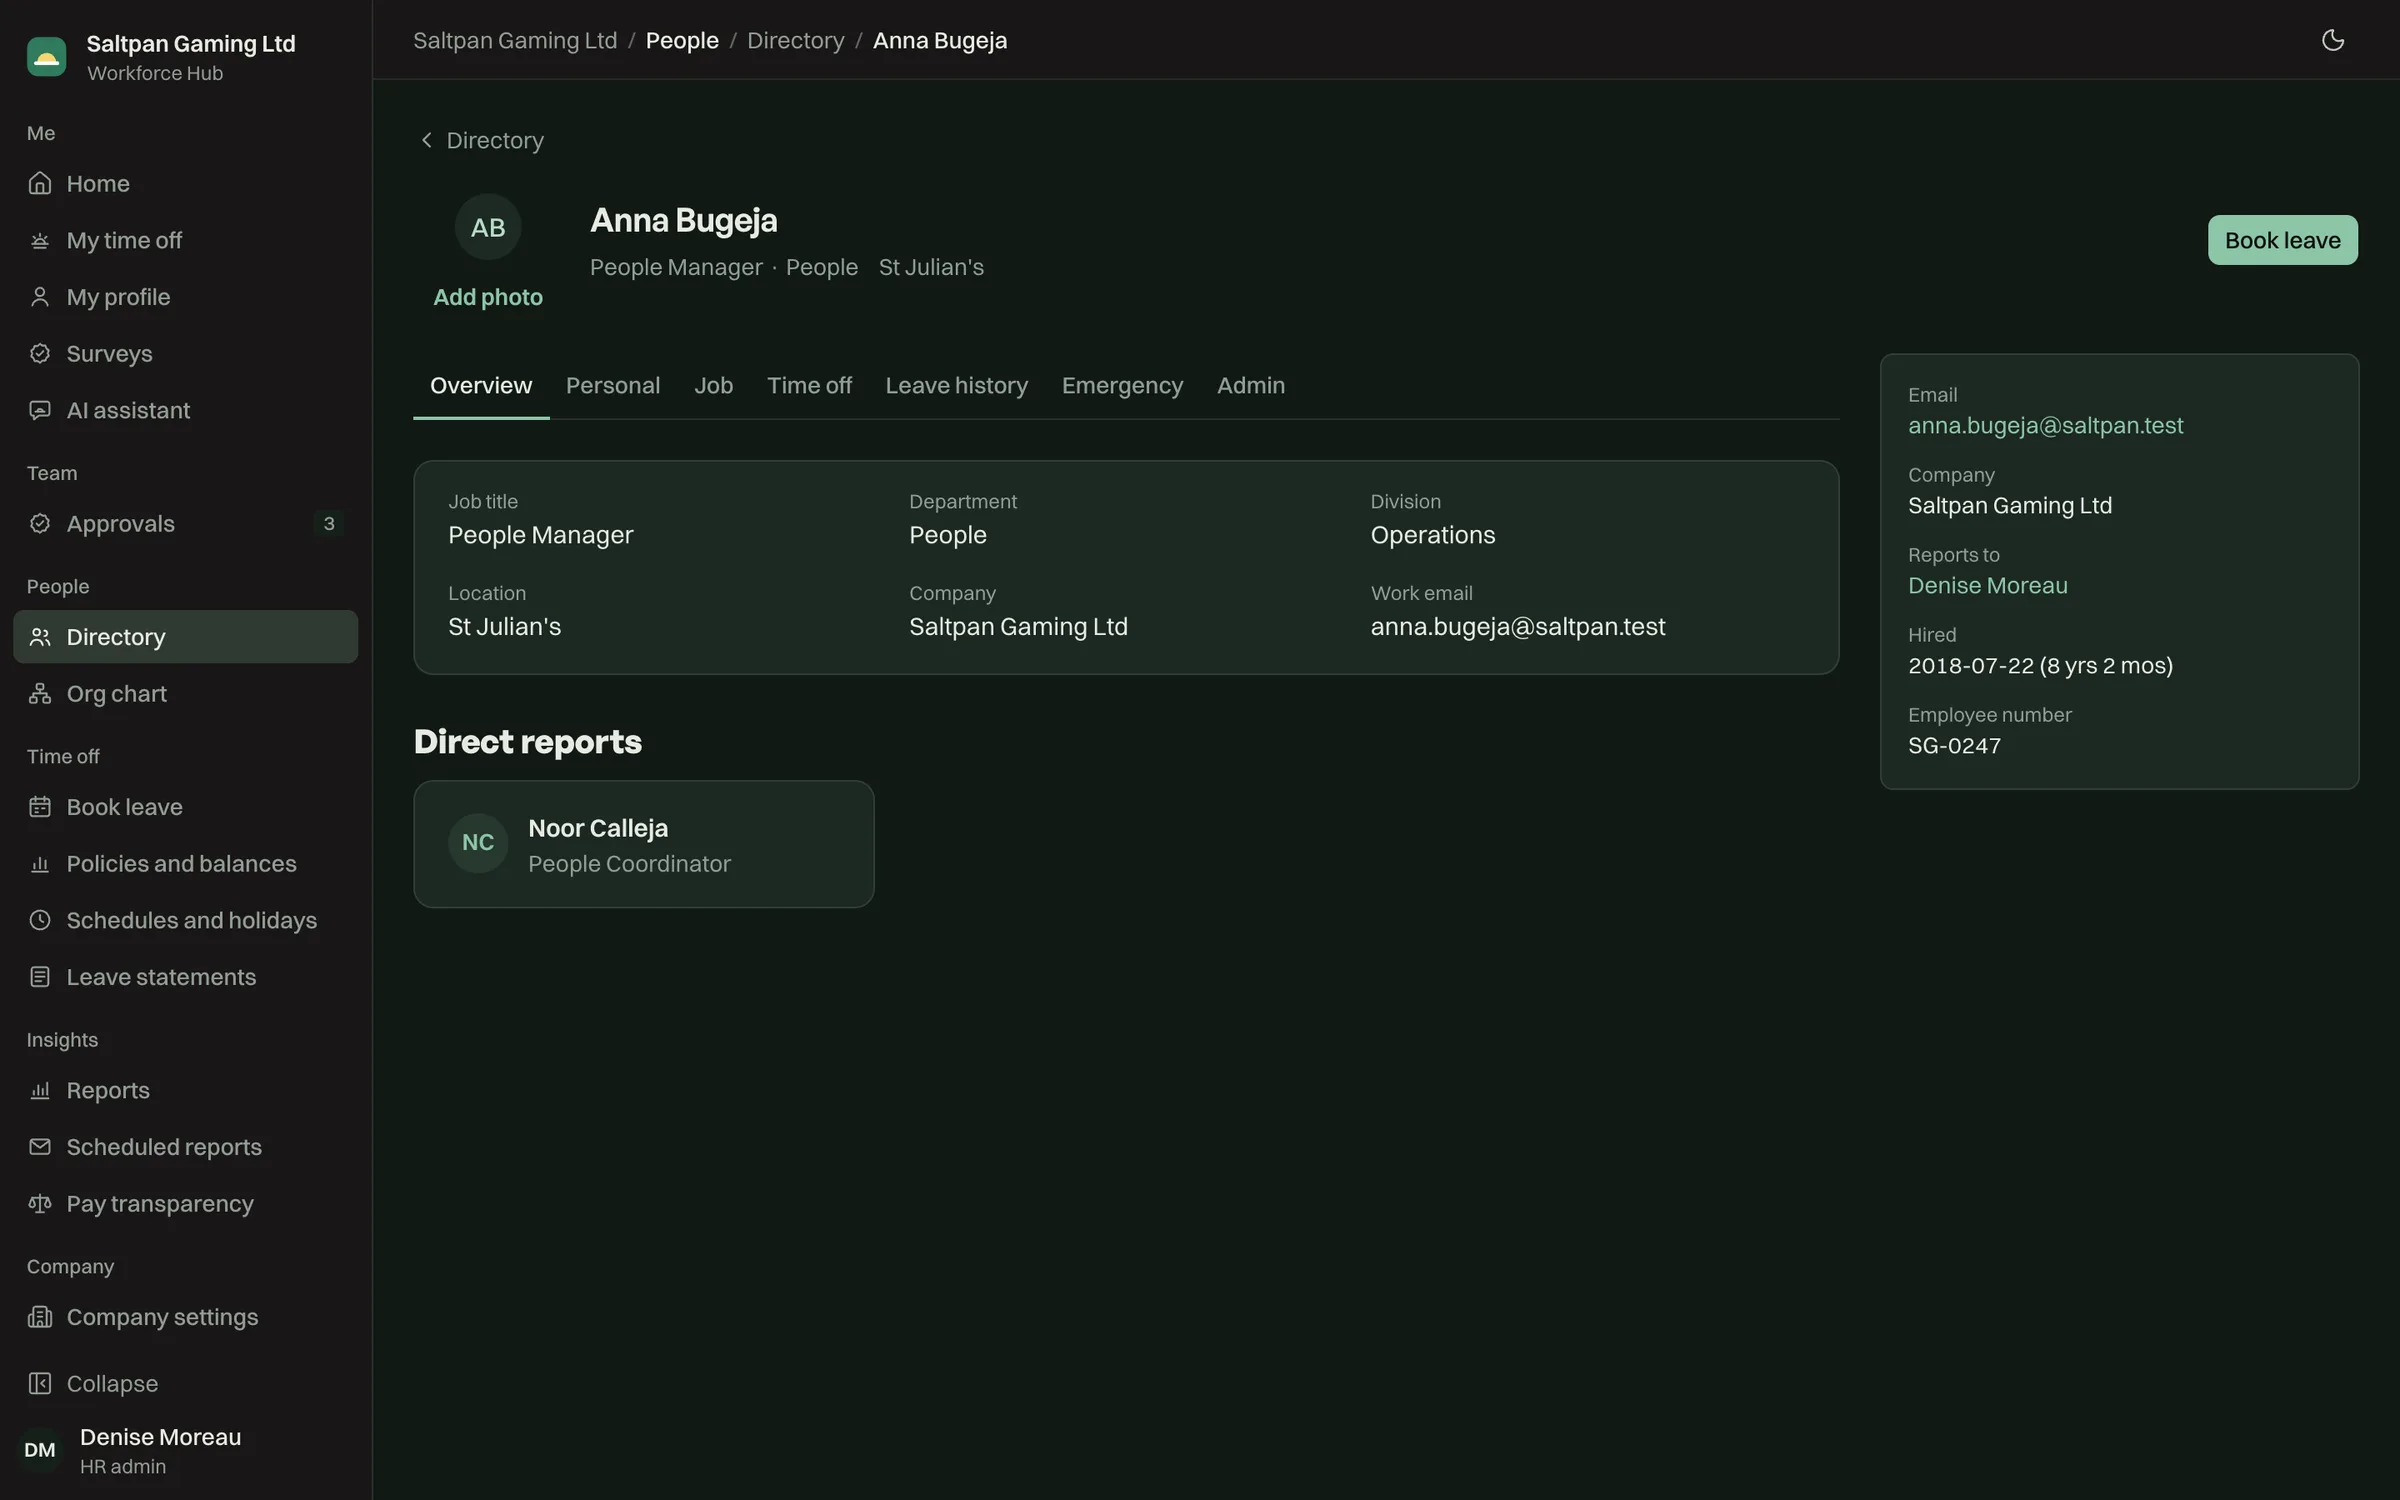Click the hired date 2018-07-22 text
The image size is (2400, 1500).
[2040, 665]
